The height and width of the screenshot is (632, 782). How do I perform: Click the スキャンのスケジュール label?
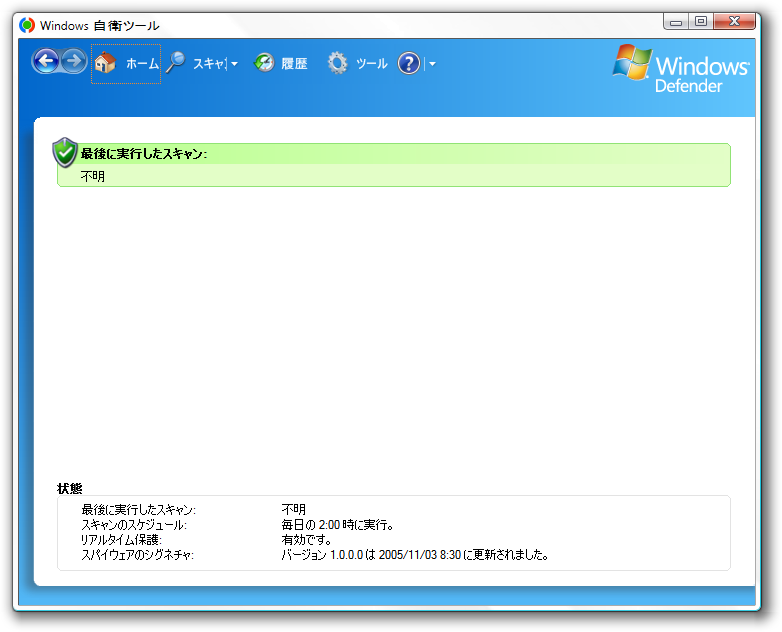(x=134, y=525)
